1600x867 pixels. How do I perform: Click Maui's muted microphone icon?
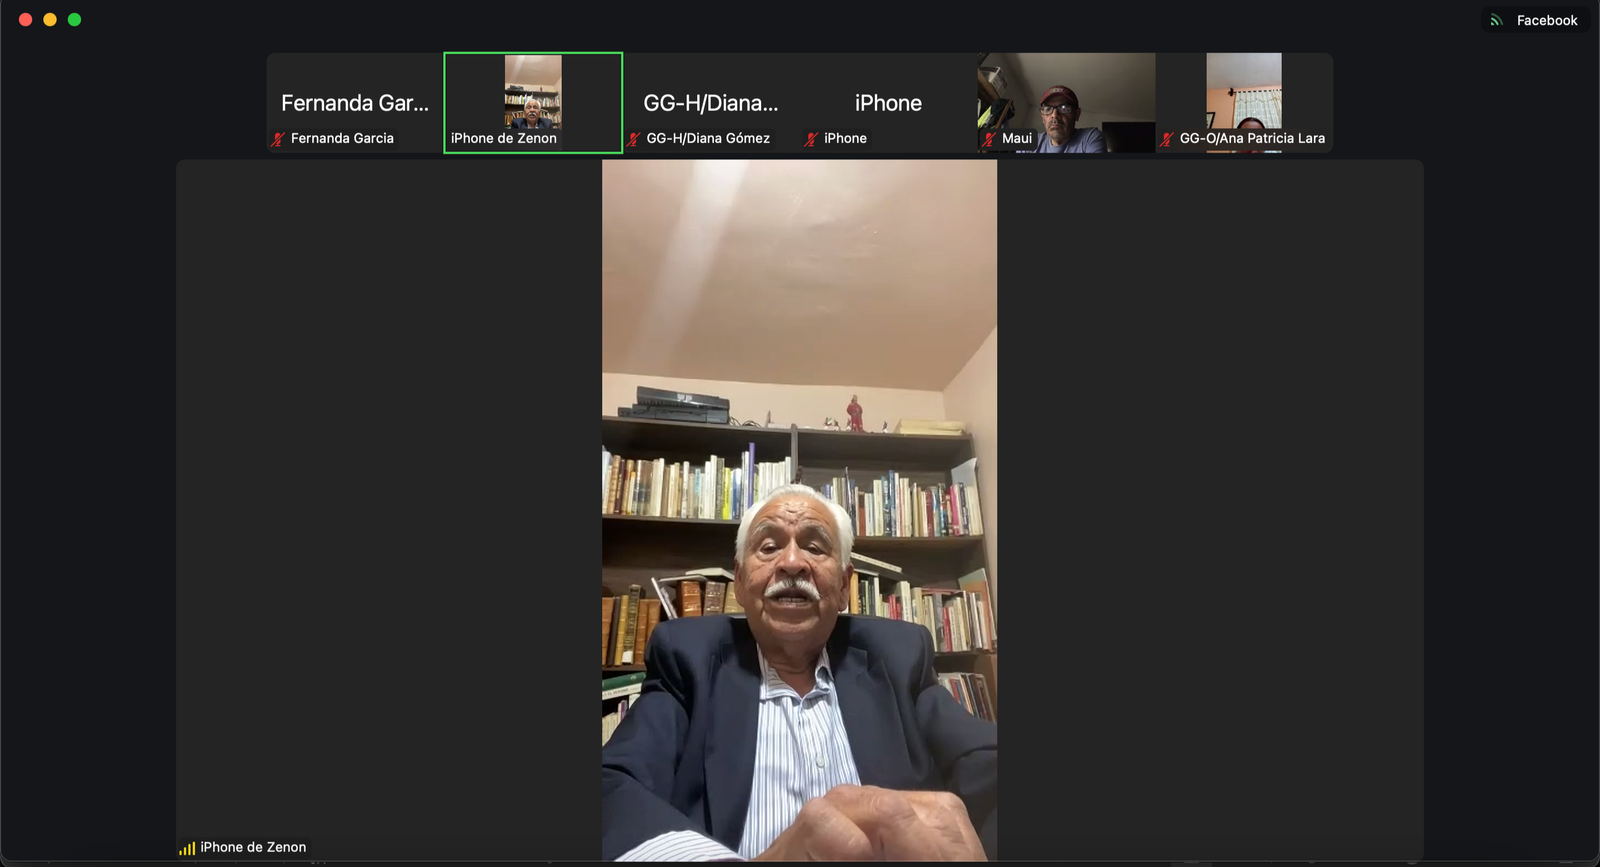(x=989, y=139)
